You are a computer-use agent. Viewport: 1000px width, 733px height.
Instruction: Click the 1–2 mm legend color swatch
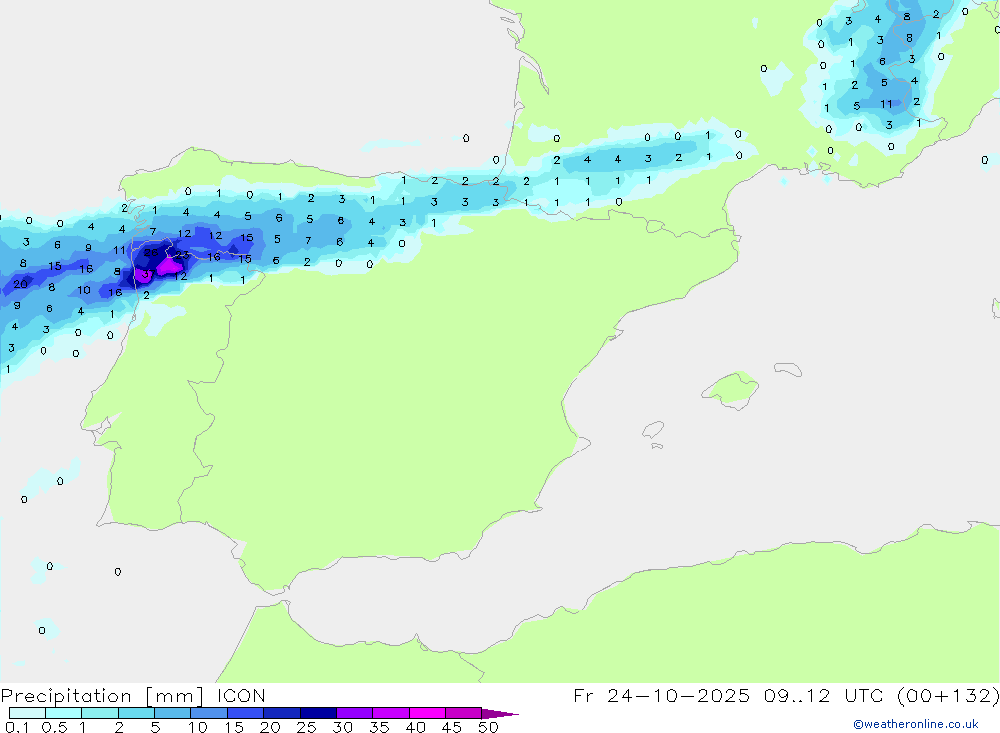click(x=99, y=713)
